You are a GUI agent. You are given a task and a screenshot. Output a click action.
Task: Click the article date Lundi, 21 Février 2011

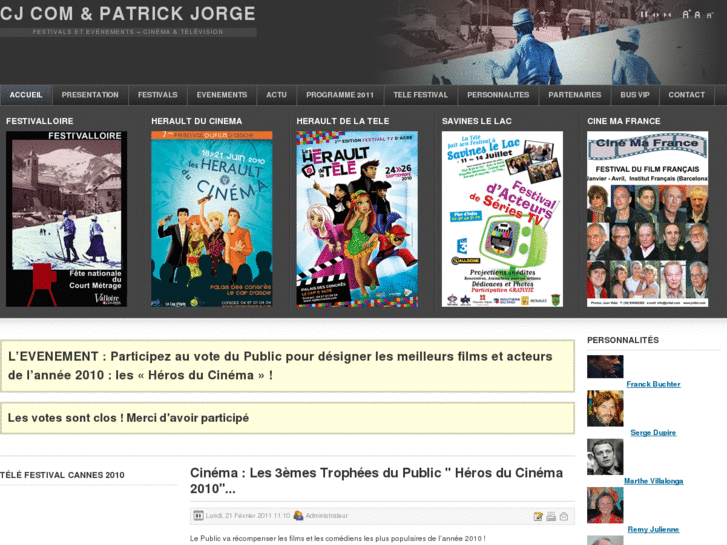click(x=248, y=516)
